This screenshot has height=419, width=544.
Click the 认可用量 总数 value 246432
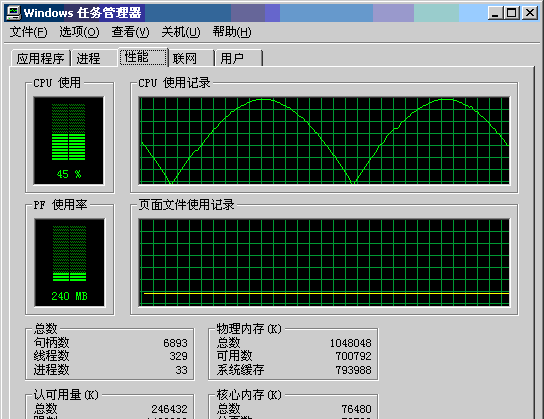coord(169,409)
